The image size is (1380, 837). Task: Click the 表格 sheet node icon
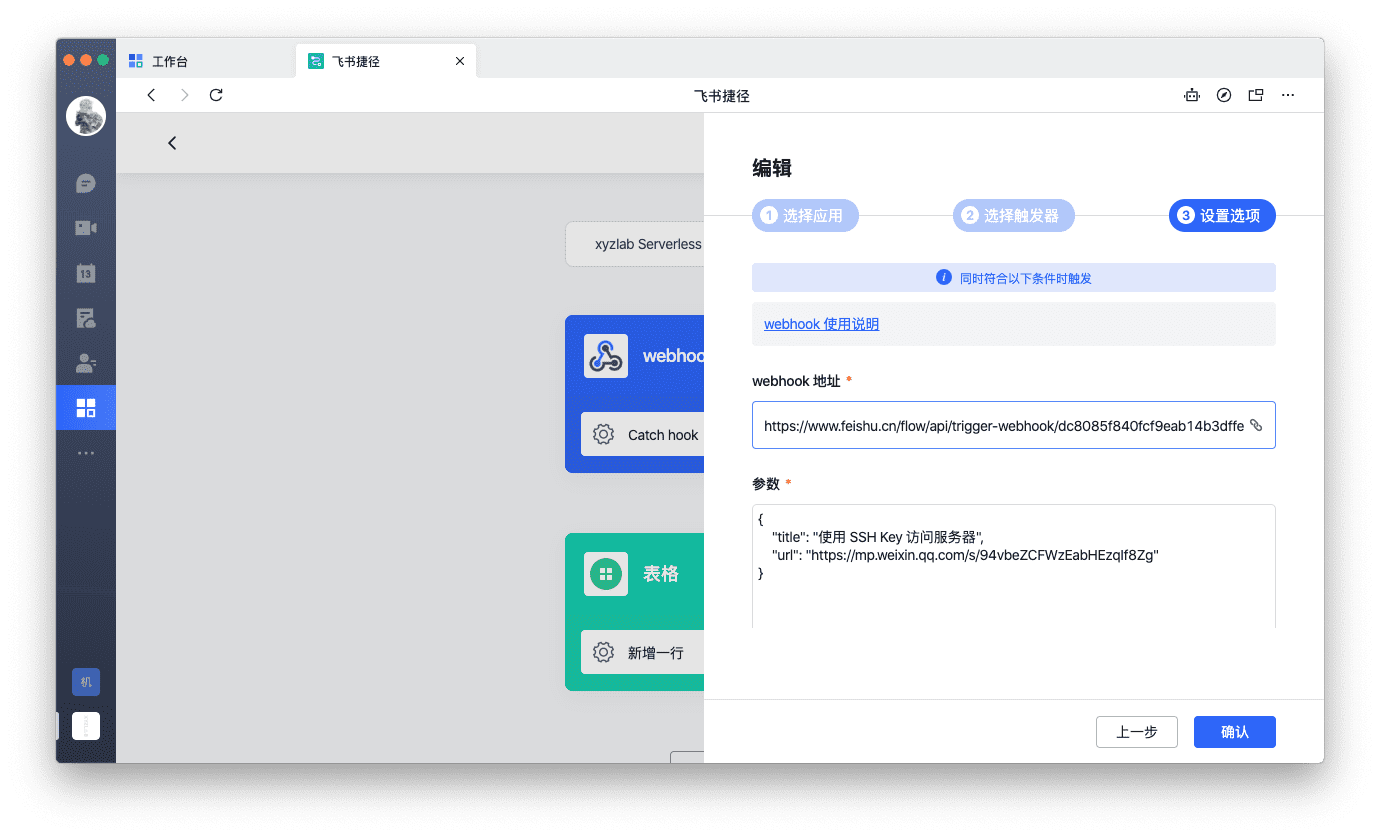pyautogui.click(x=606, y=574)
